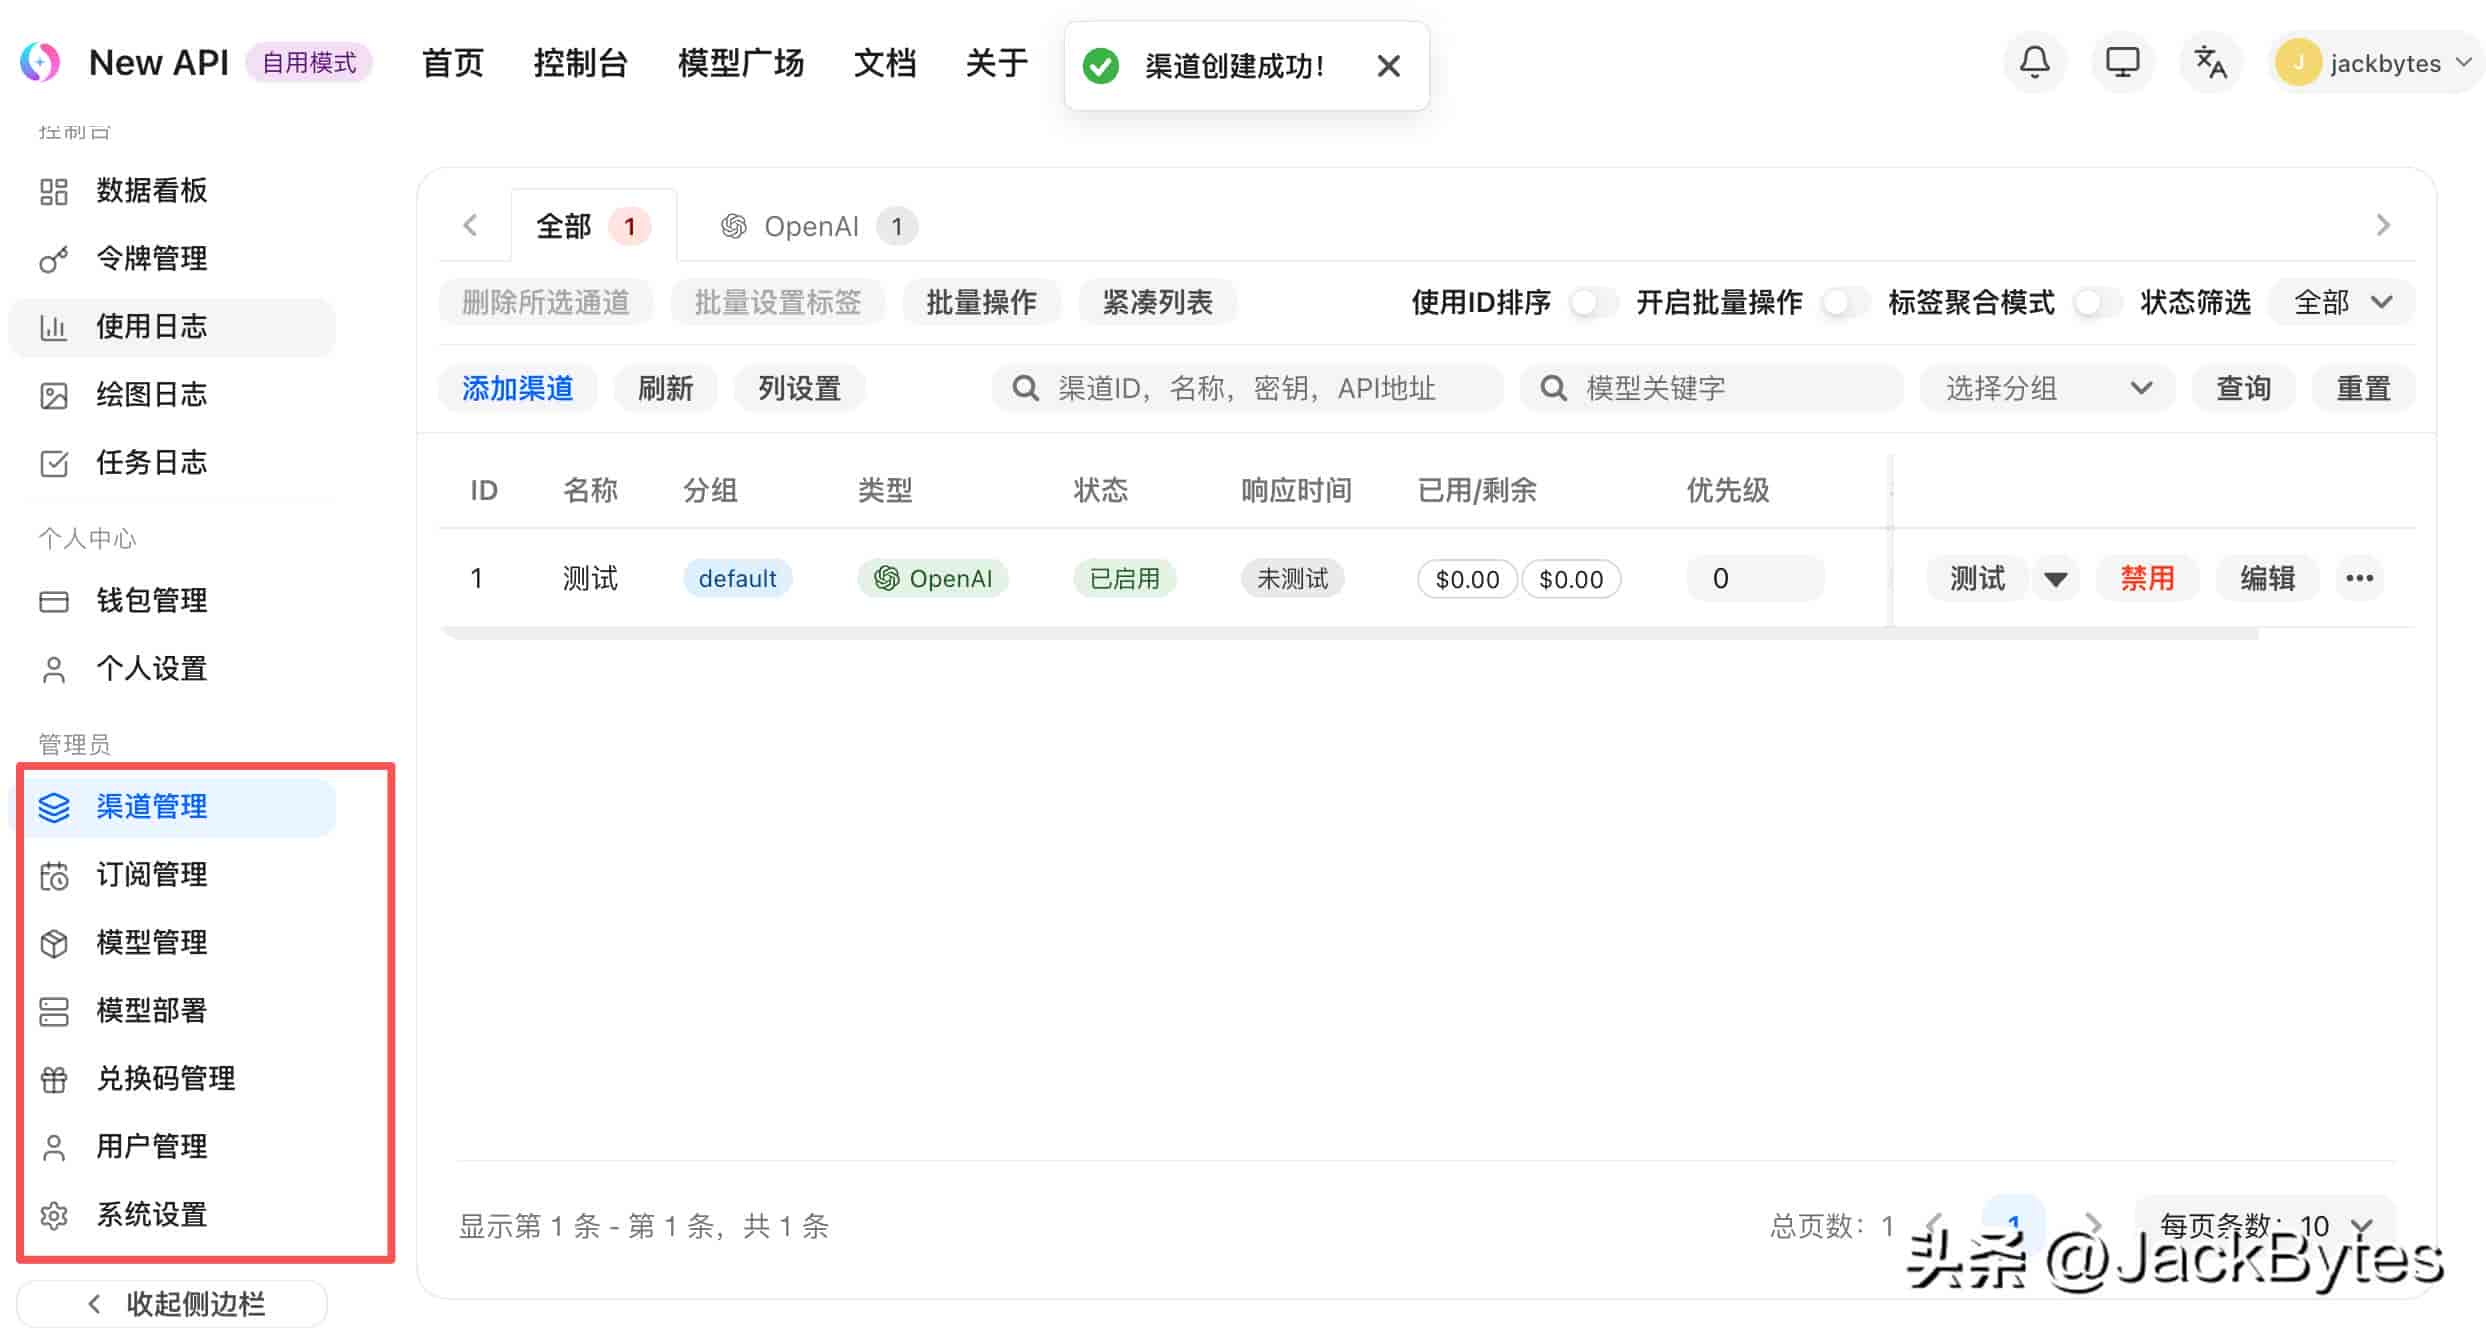Click the 令牌管理 key icon
2486x1332 pixels.
[54, 259]
